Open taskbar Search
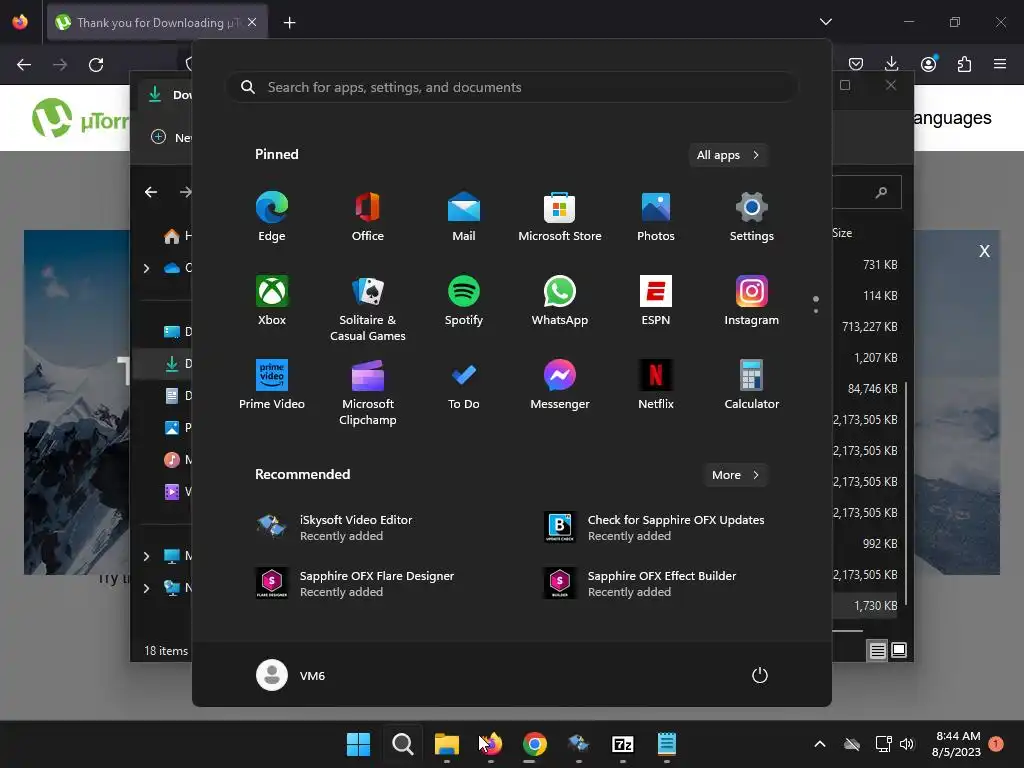1024x768 pixels. (402, 744)
